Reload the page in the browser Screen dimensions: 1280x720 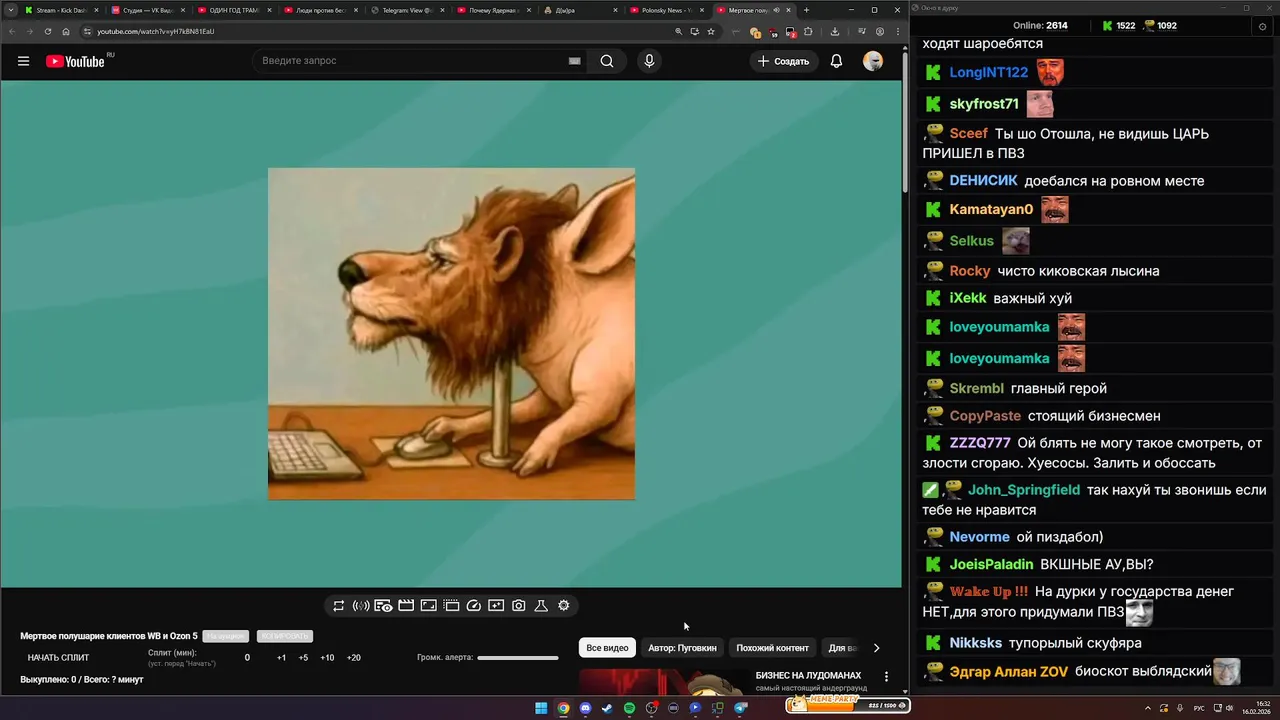click(x=48, y=31)
